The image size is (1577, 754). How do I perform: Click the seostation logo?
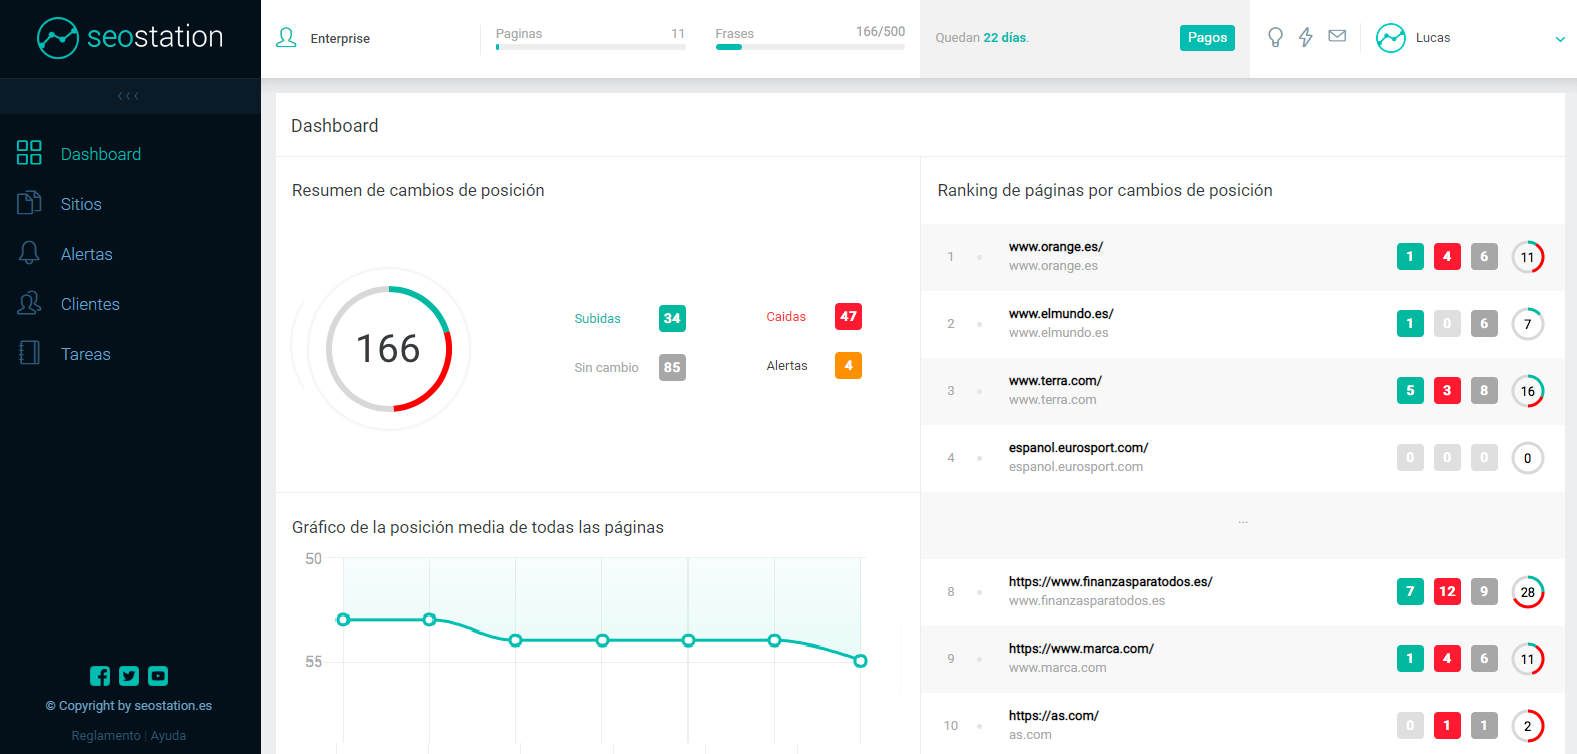[130, 38]
